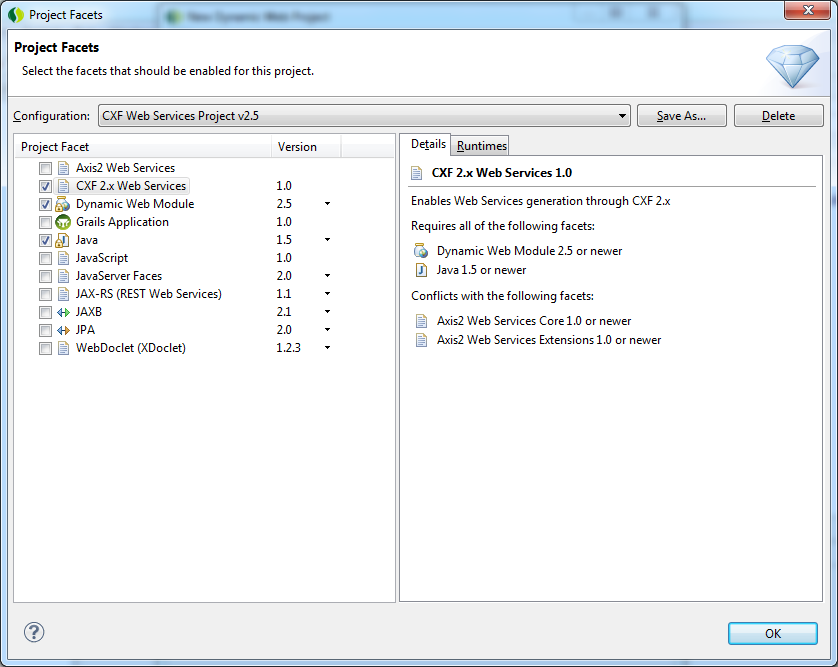Click Axis2 Web Services Extensions conflict icon
Image resolution: width=838 pixels, height=667 pixels.
[x=421, y=340]
